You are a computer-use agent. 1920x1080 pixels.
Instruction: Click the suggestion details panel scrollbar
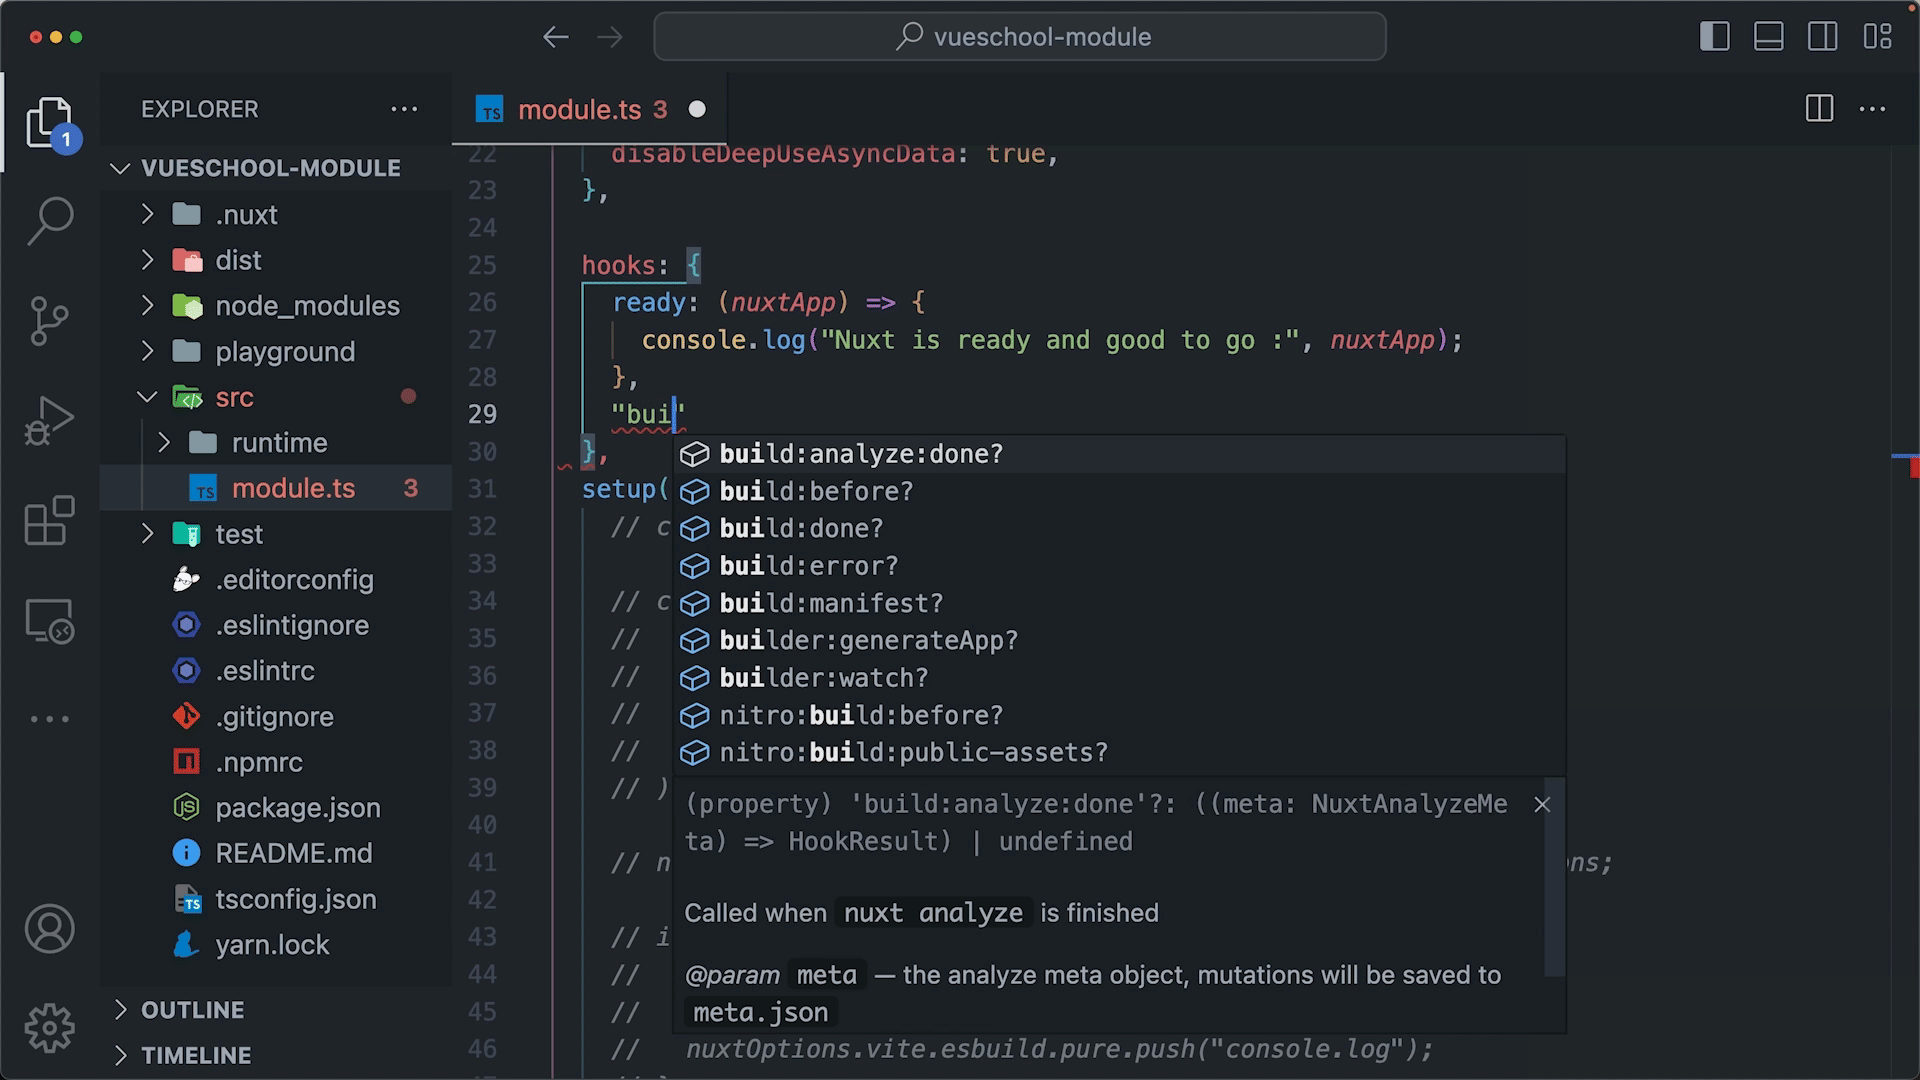1554,877
